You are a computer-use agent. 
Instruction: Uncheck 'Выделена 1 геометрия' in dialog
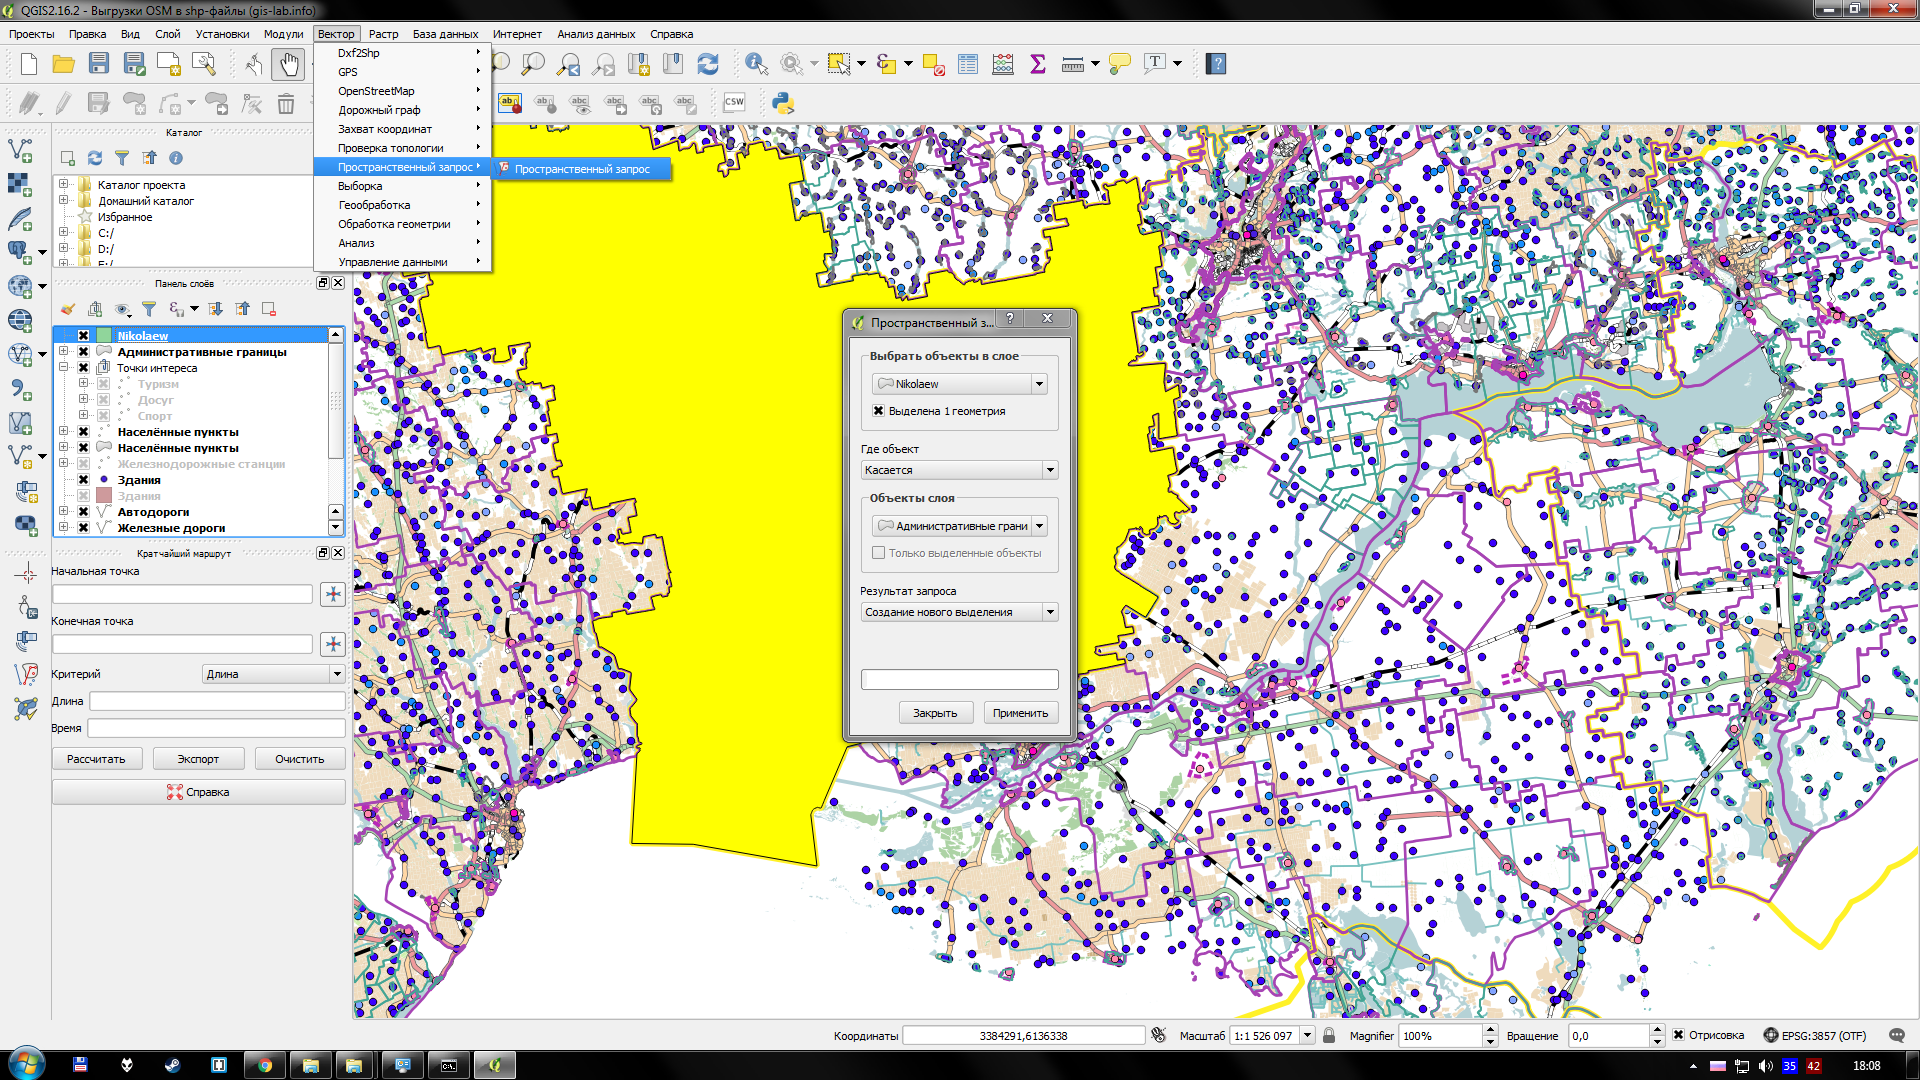point(878,411)
